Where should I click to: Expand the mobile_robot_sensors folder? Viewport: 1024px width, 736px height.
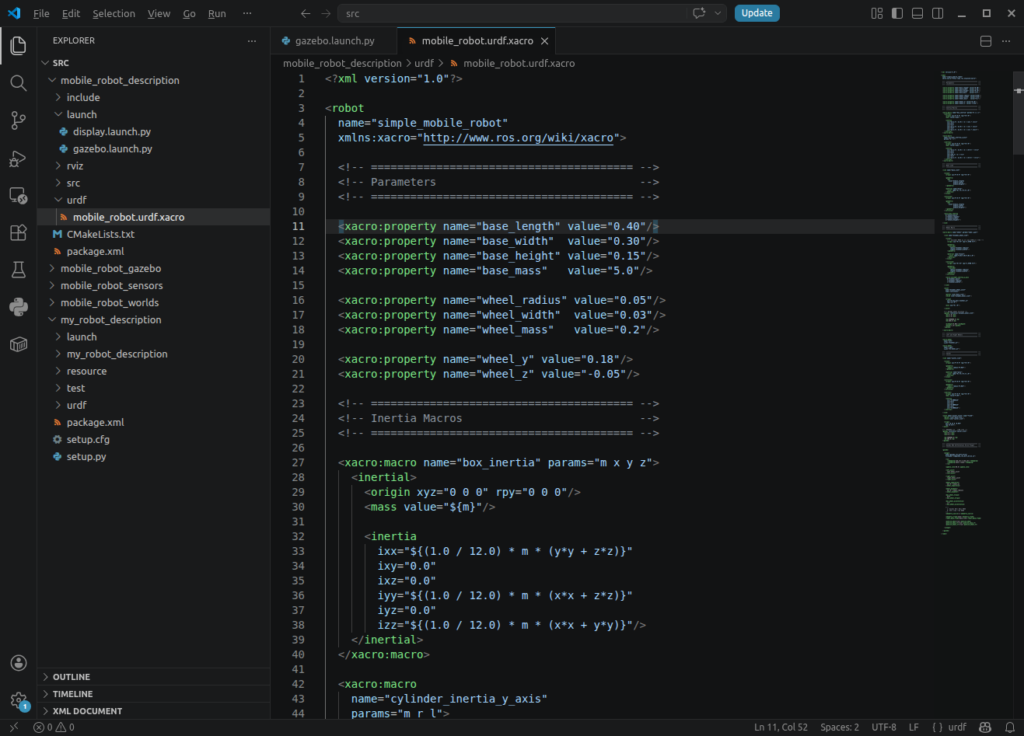pos(153,285)
